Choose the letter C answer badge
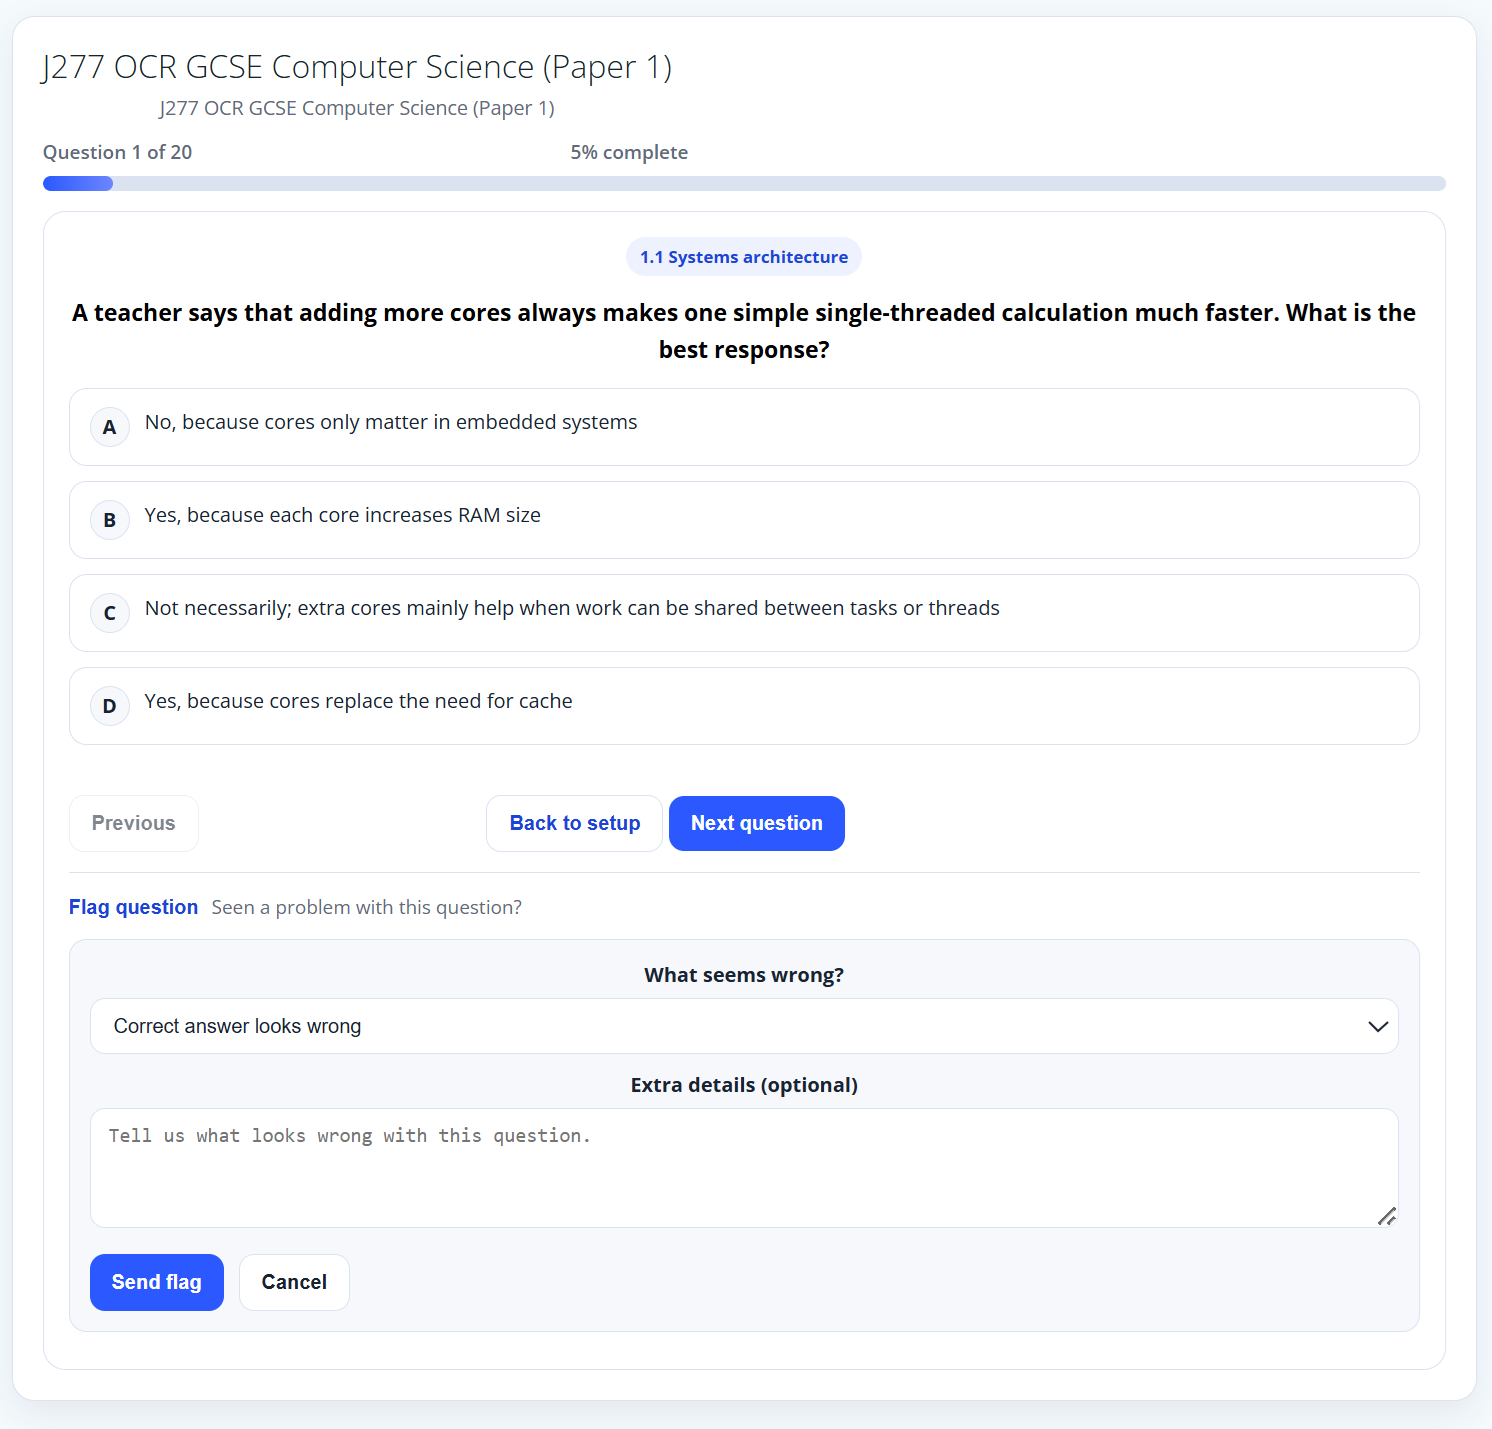Image resolution: width=1492 pixels, height=1429 pixels. 110,613
